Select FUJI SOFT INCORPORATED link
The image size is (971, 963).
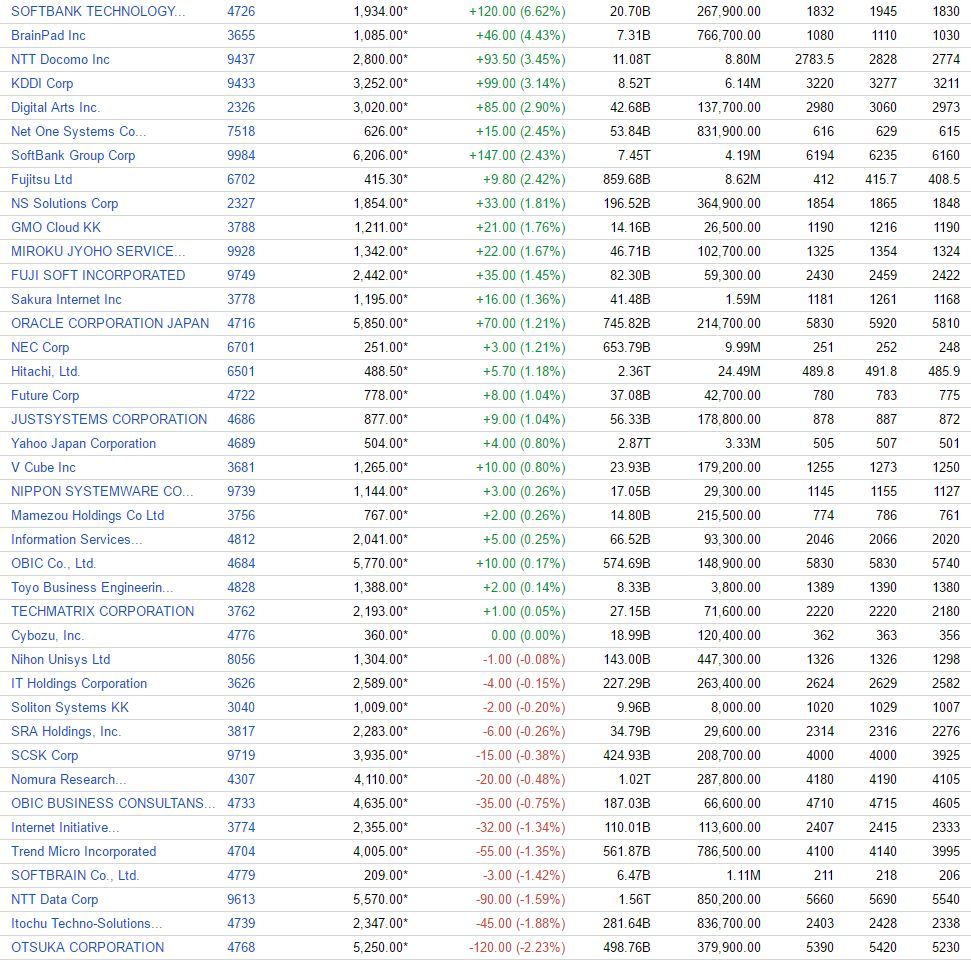[98, 276]
